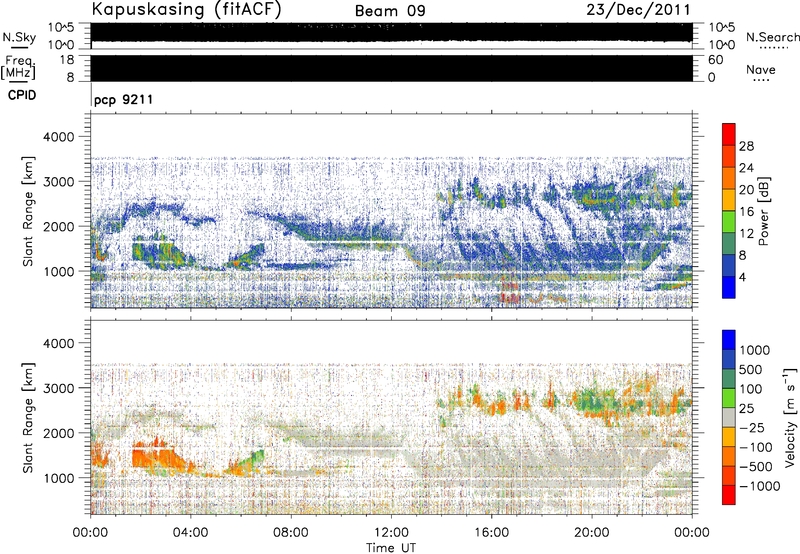Viewport: 800px width, 554px height.
Task: Click the '100' positive velocity tick
Action: [x=751, y=389]
